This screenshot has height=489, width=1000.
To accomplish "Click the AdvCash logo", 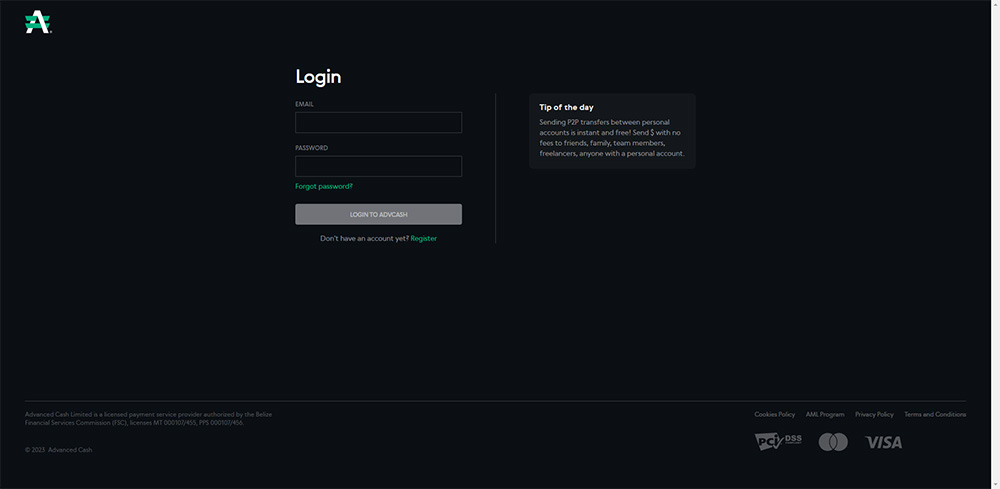I will coord(37,22).
